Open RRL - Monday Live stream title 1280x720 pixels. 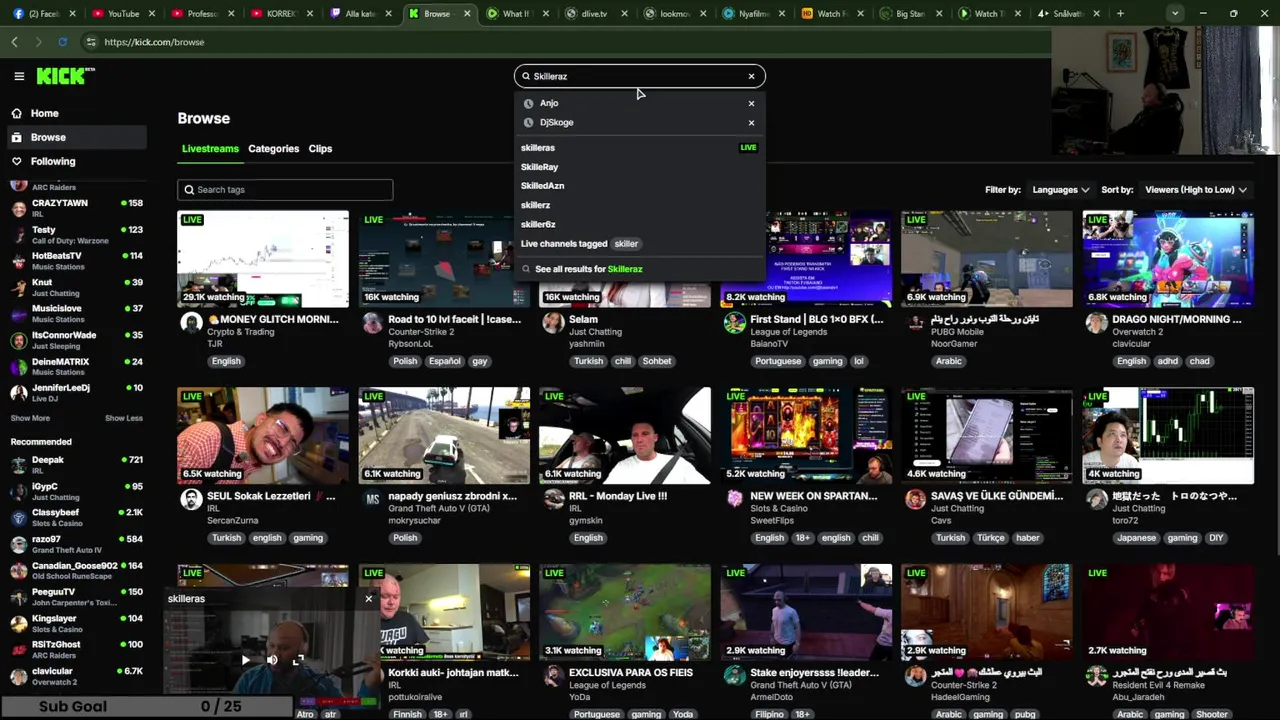[x=618, y=496]
